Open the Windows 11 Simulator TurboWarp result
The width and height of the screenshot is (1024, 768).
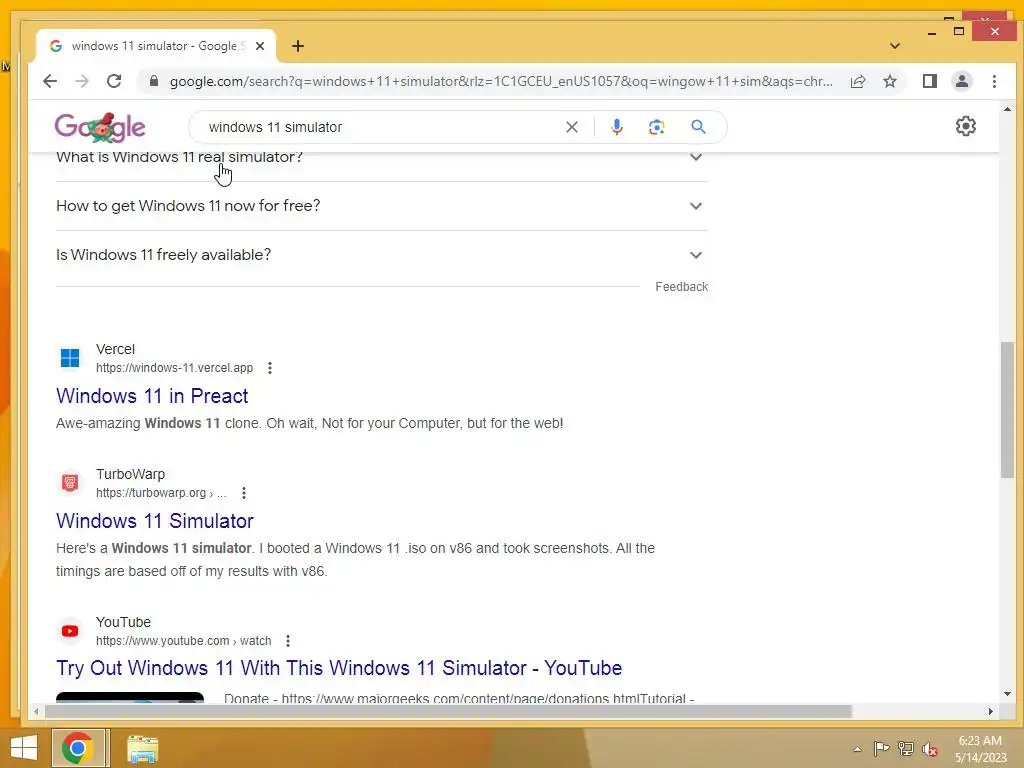[x=155, y=520]
